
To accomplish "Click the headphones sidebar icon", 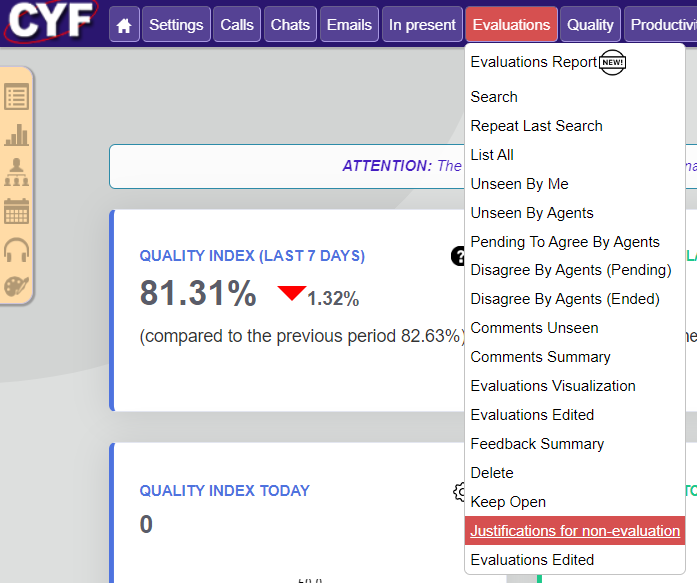I will click(17, 248).
